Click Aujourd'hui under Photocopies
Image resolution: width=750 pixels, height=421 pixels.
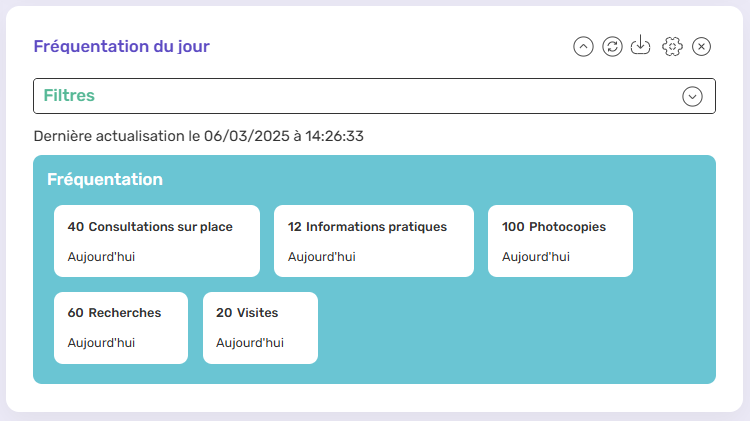[535, 257]
